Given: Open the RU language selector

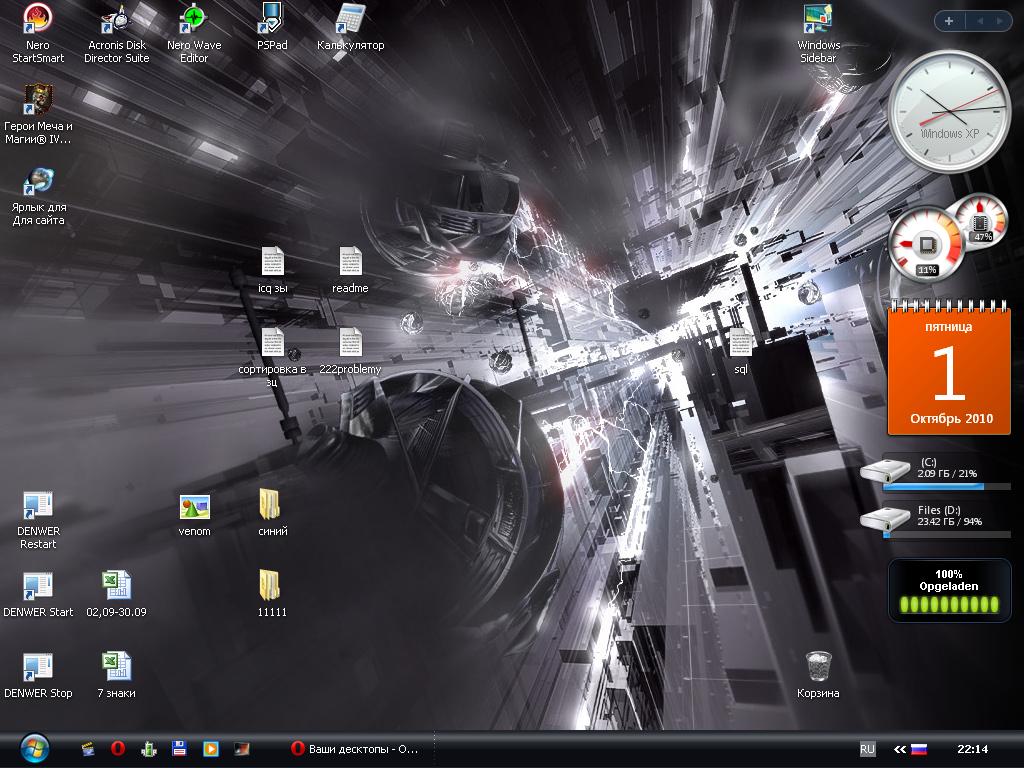Looking at the screenshot, I should tap(867, 749).
